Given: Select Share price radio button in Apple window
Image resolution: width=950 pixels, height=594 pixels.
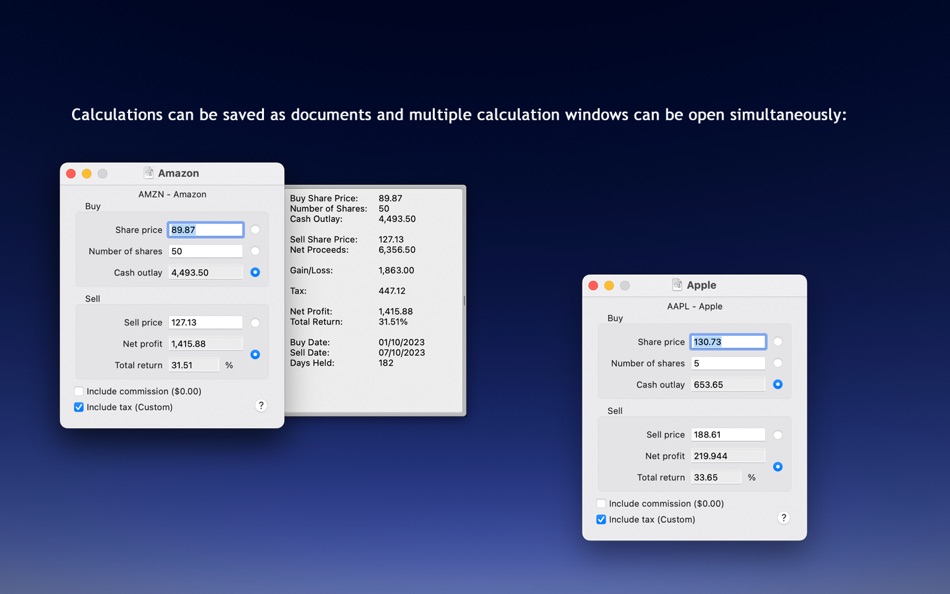Looking at the screenshot, I should click(x=778, y=342).
